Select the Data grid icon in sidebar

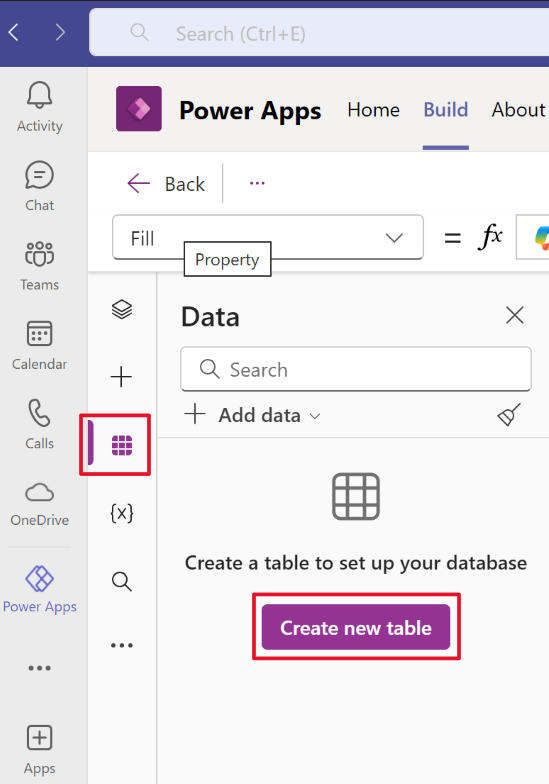point(122,445)
